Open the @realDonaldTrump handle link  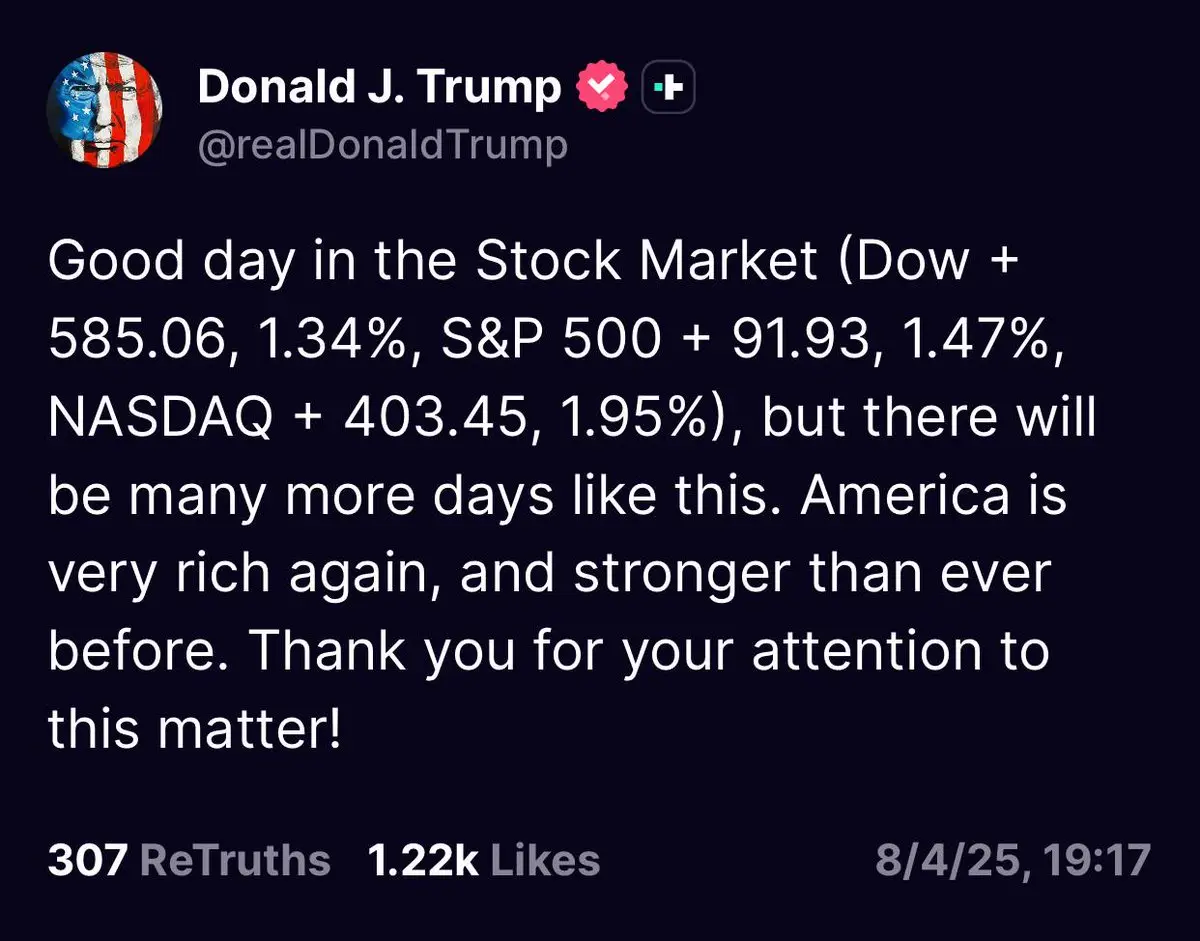pyautogui.click(x=383, y=146)
